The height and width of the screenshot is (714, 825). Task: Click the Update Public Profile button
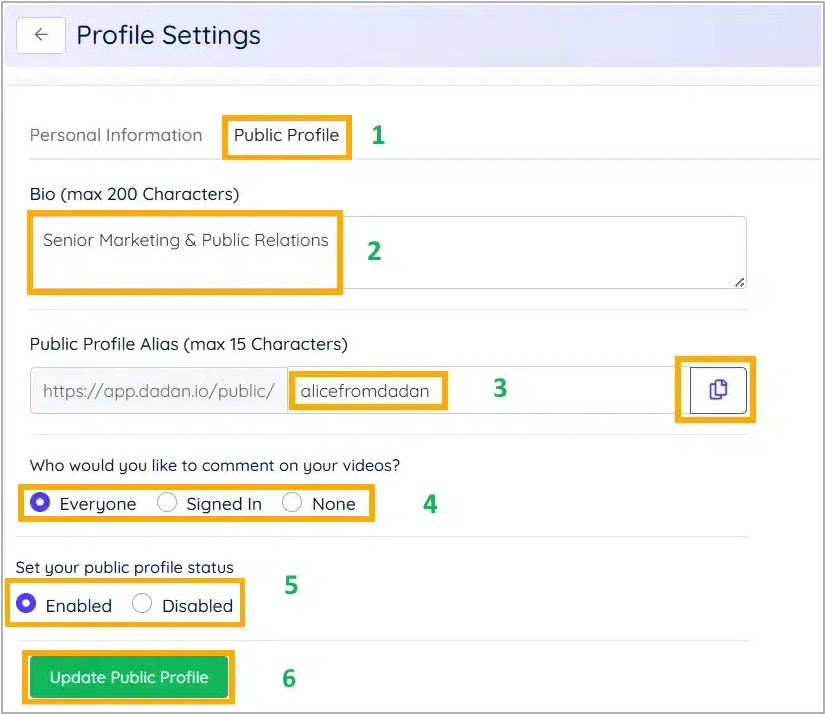tap(128, 677)
